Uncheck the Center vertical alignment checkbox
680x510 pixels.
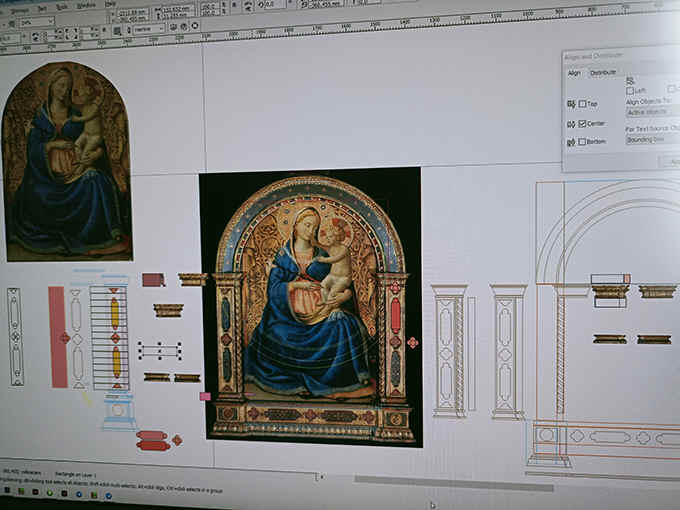[582, 124]
